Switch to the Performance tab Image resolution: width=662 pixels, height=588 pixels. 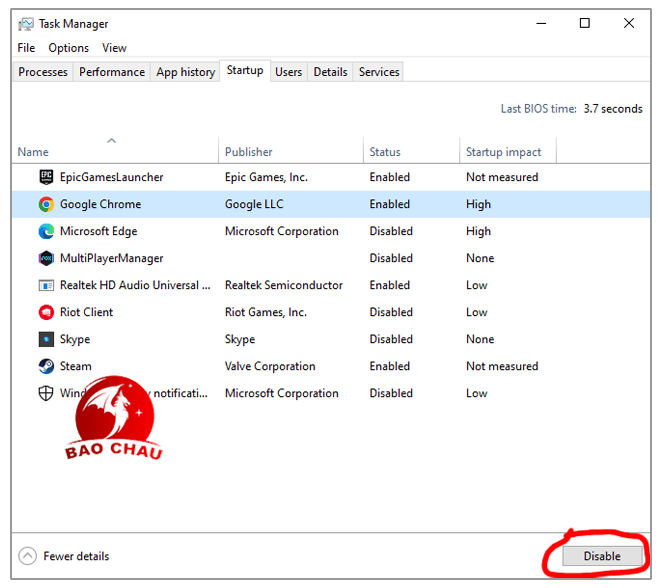[x=112, y=72]
